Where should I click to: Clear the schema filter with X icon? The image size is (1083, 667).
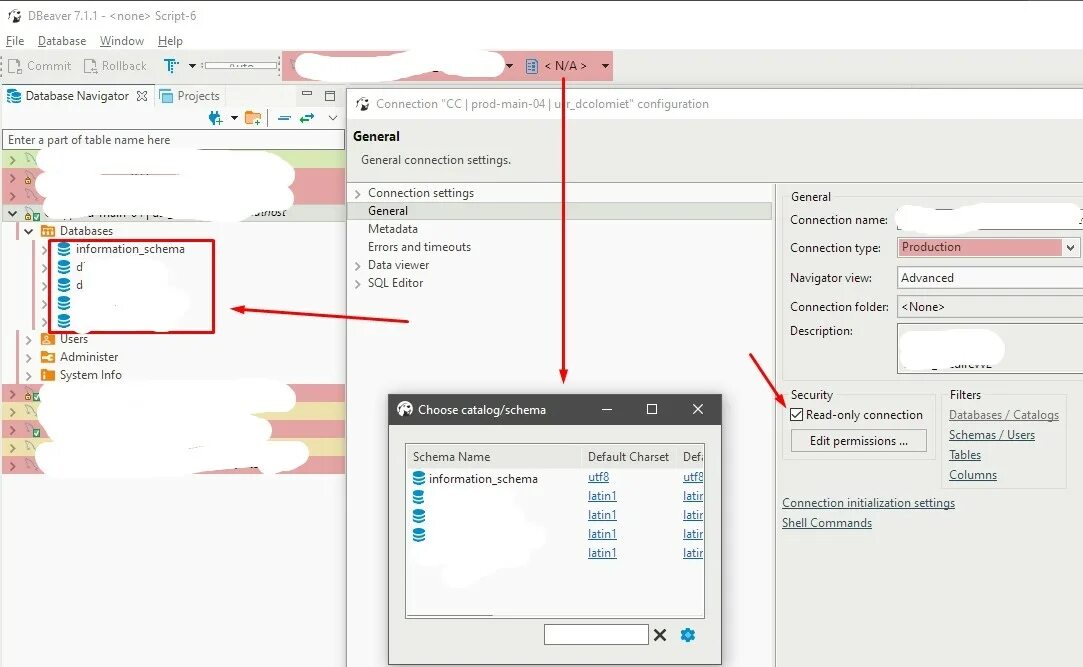[660, 635]
